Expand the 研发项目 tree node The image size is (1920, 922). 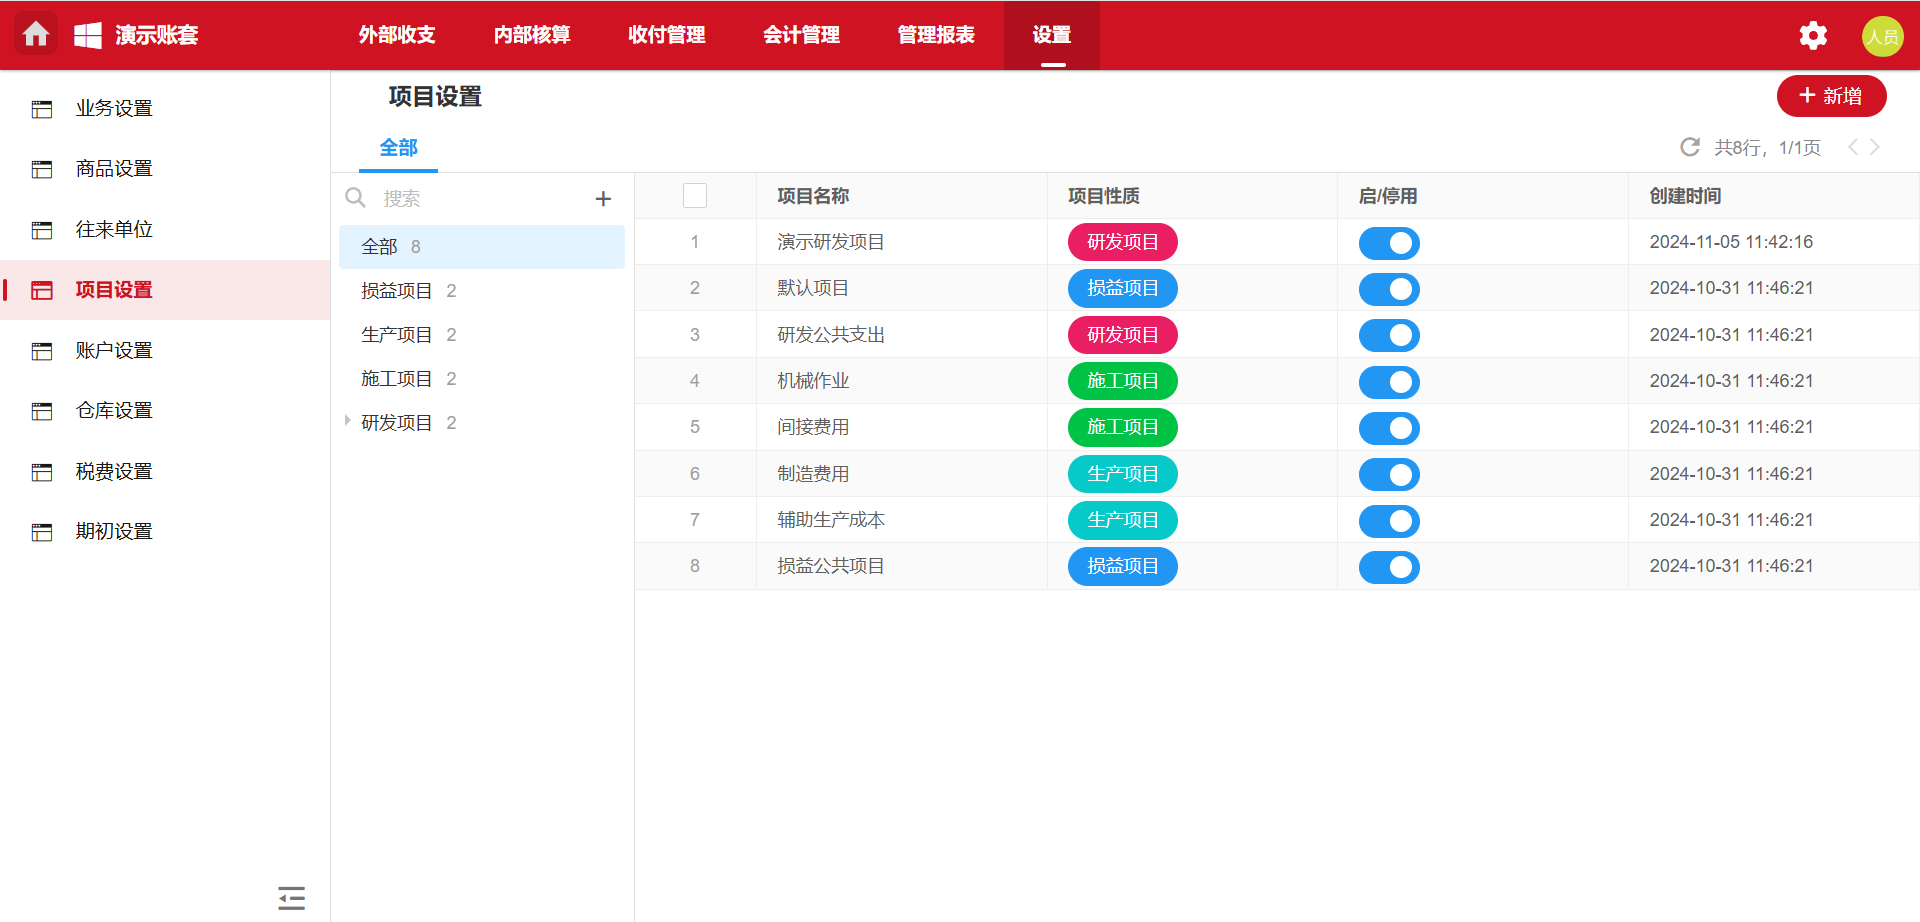click(x=347, y=422)
